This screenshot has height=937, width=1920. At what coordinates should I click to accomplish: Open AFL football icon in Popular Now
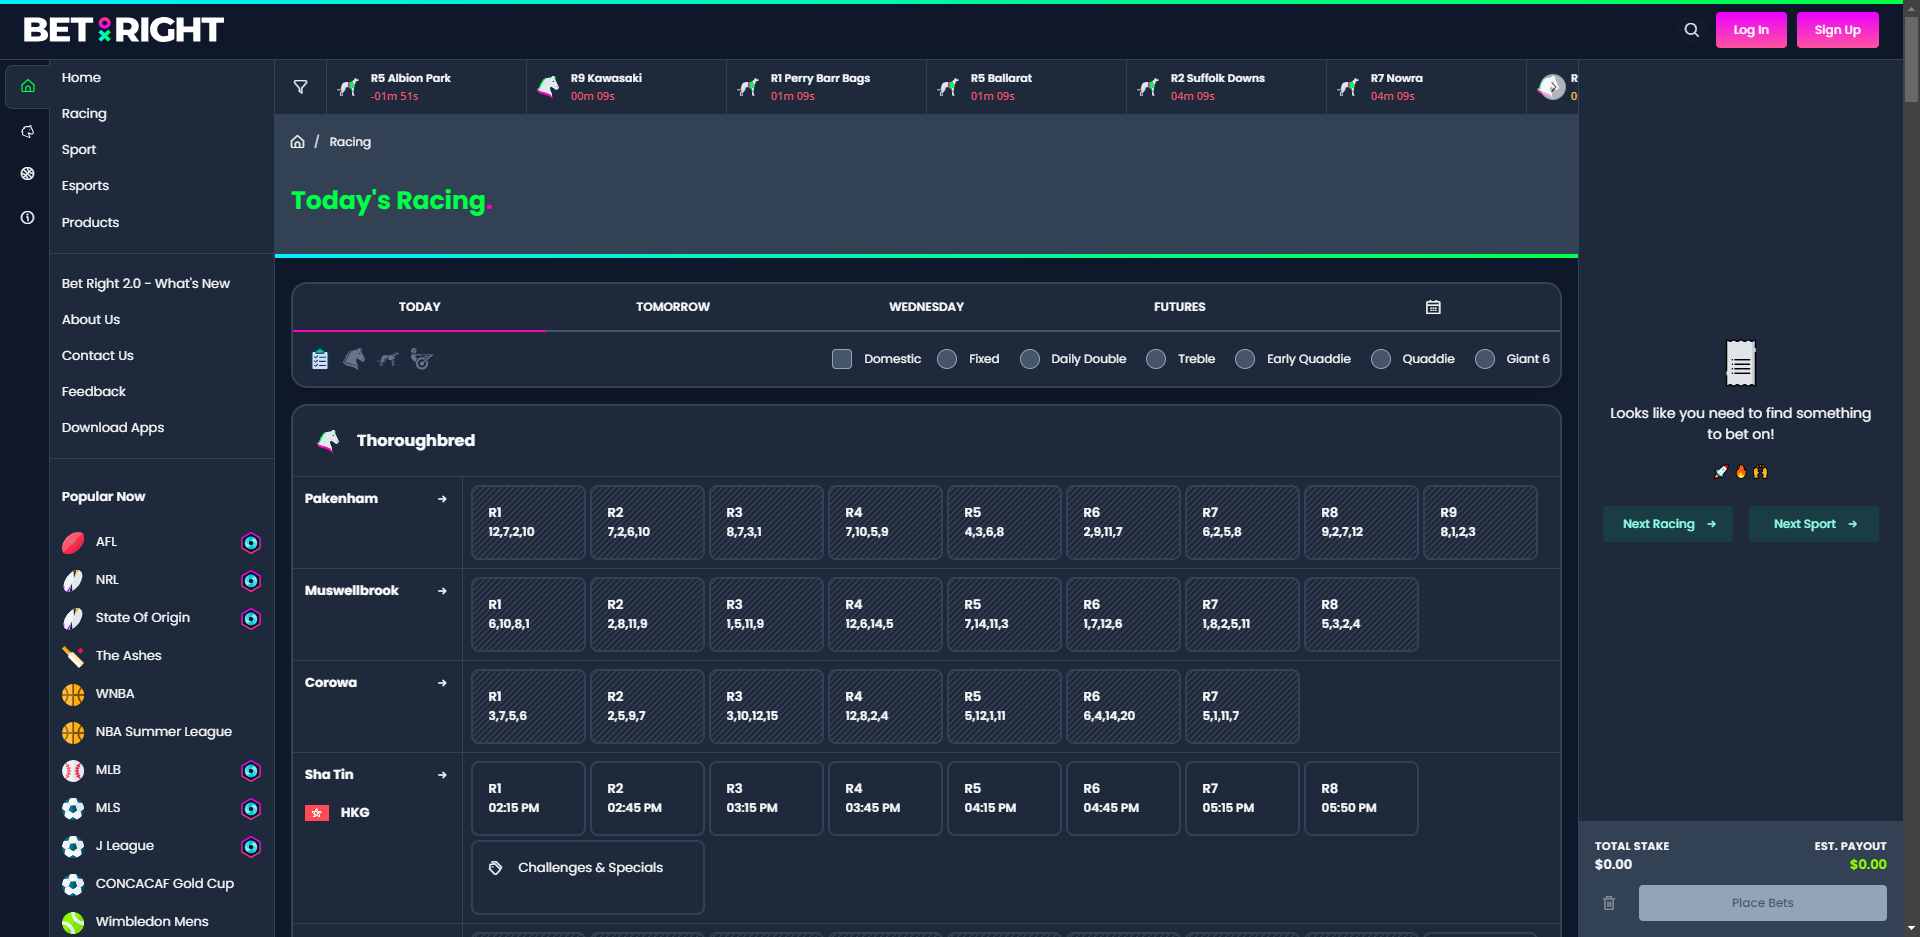pyautogui.click(x=73, y=542)
